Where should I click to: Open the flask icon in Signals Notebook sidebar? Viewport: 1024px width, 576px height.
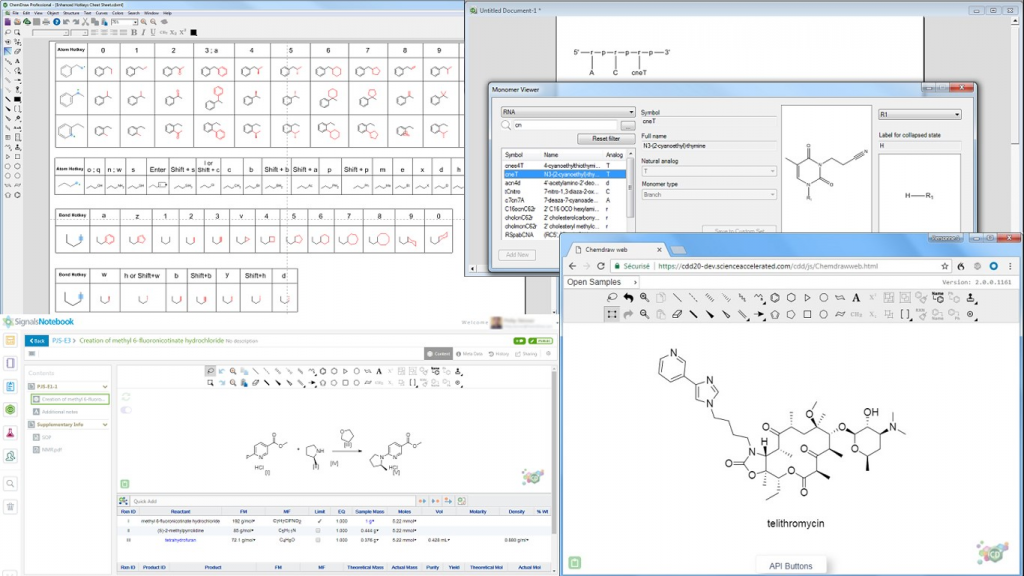pos(10,433)
